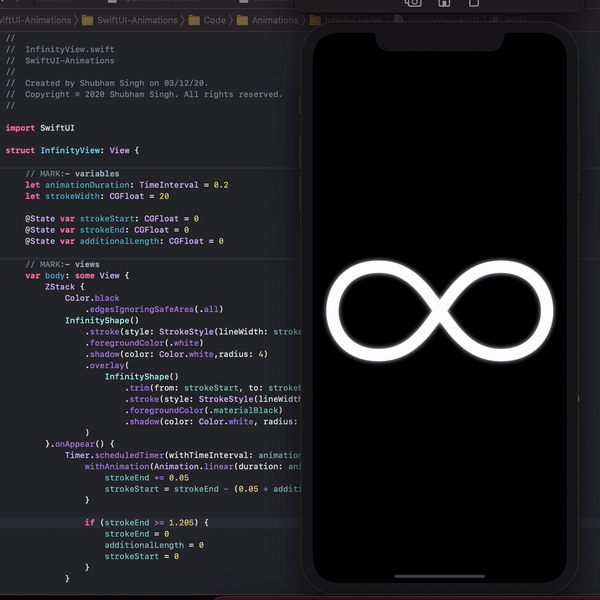Click '.edgesIgnoringSafeArea(.all)' modifier
The height and width of the screenshot is (600, 600).
coord(154,309)
